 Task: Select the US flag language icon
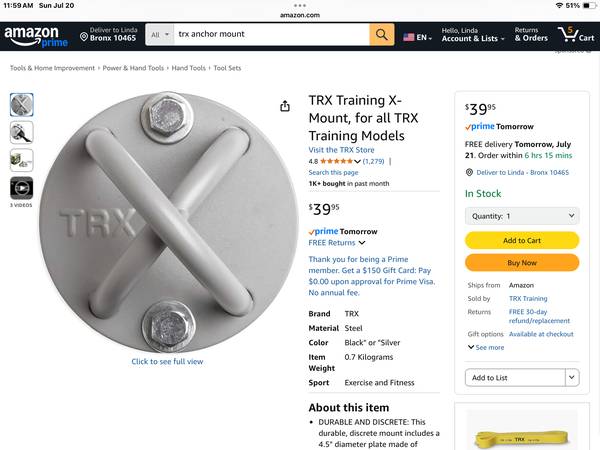tap(409, 37)
